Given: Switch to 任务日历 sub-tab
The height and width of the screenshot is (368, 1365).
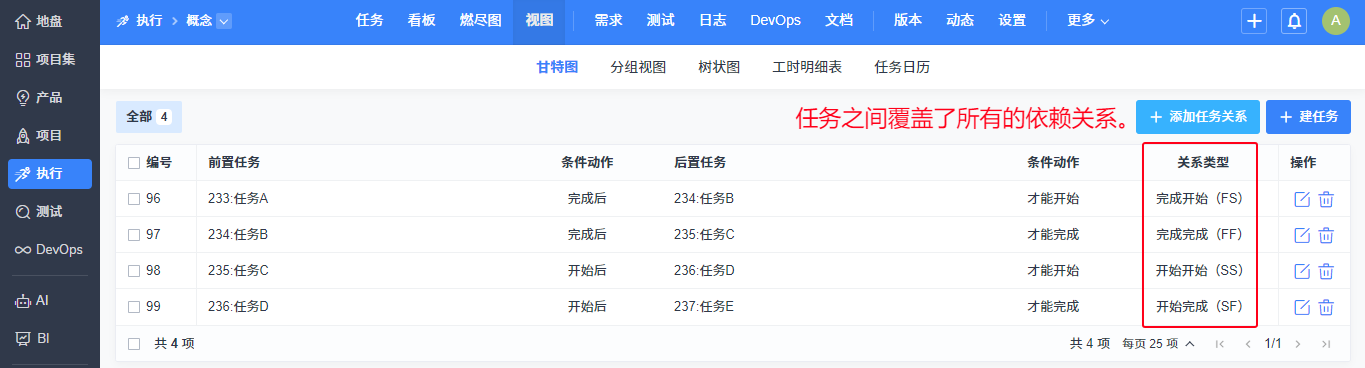Looking at the screenshot, I should coord(902,68).
